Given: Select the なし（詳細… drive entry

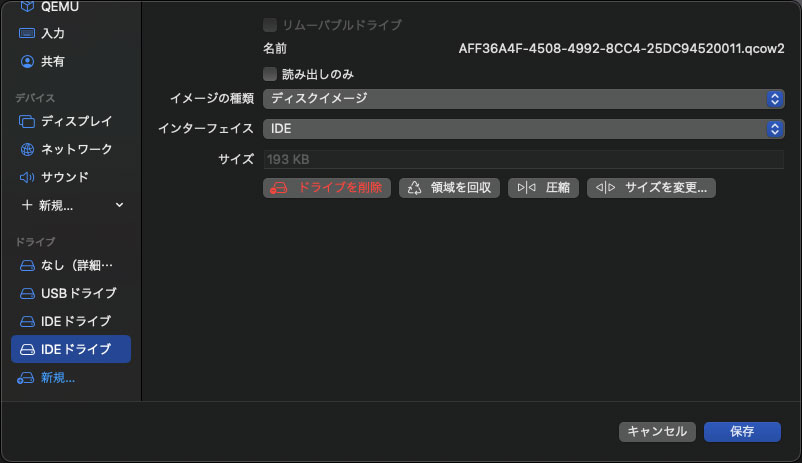Looking at the screenshot, I should pos(71,266).
